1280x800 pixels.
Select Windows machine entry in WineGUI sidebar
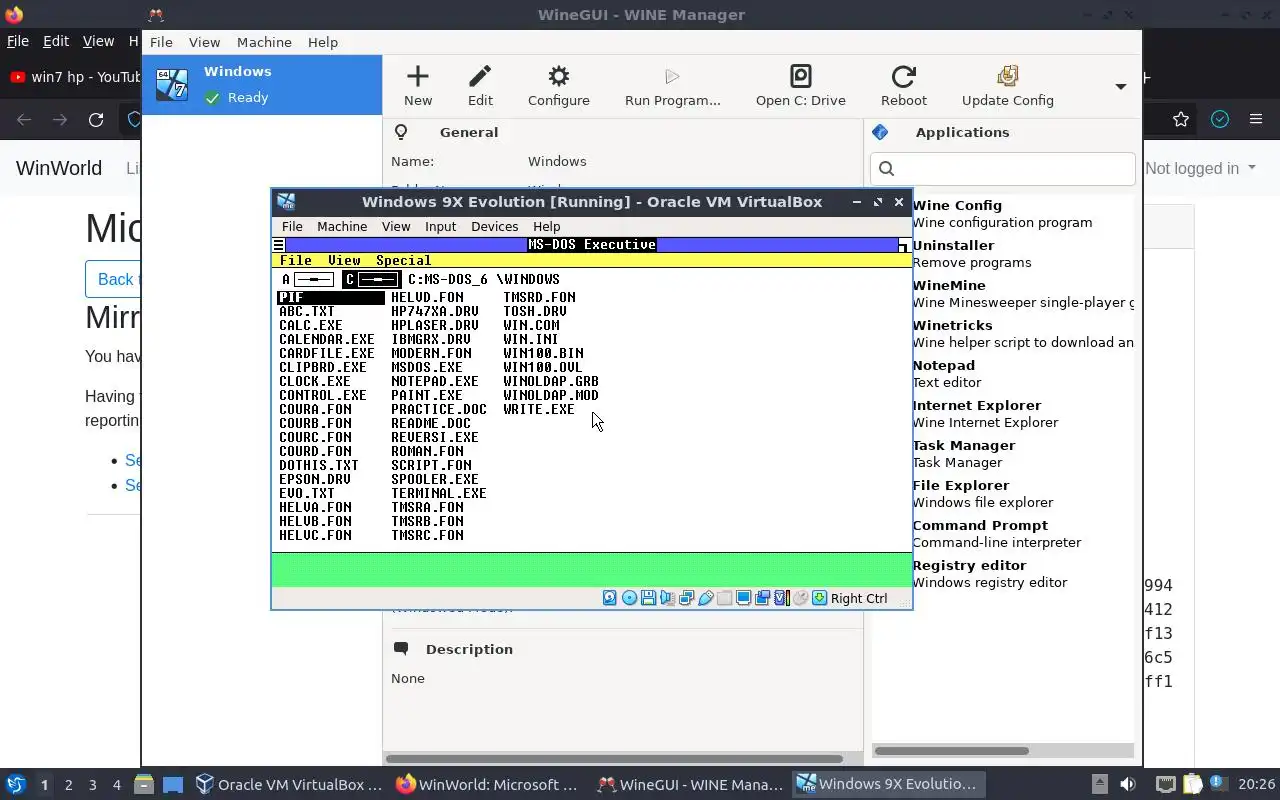[x=262, y=84]
